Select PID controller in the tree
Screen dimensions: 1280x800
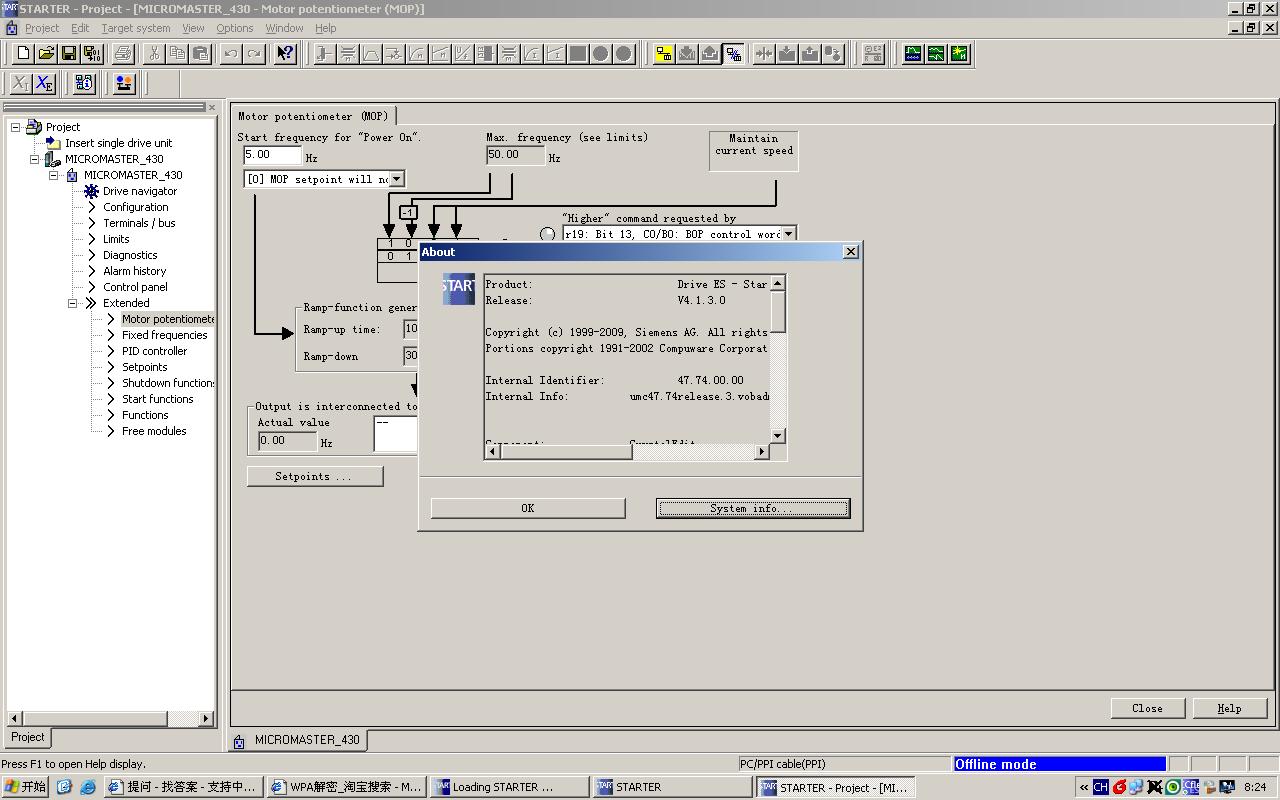pyautogui.click(x=154, y=351)
